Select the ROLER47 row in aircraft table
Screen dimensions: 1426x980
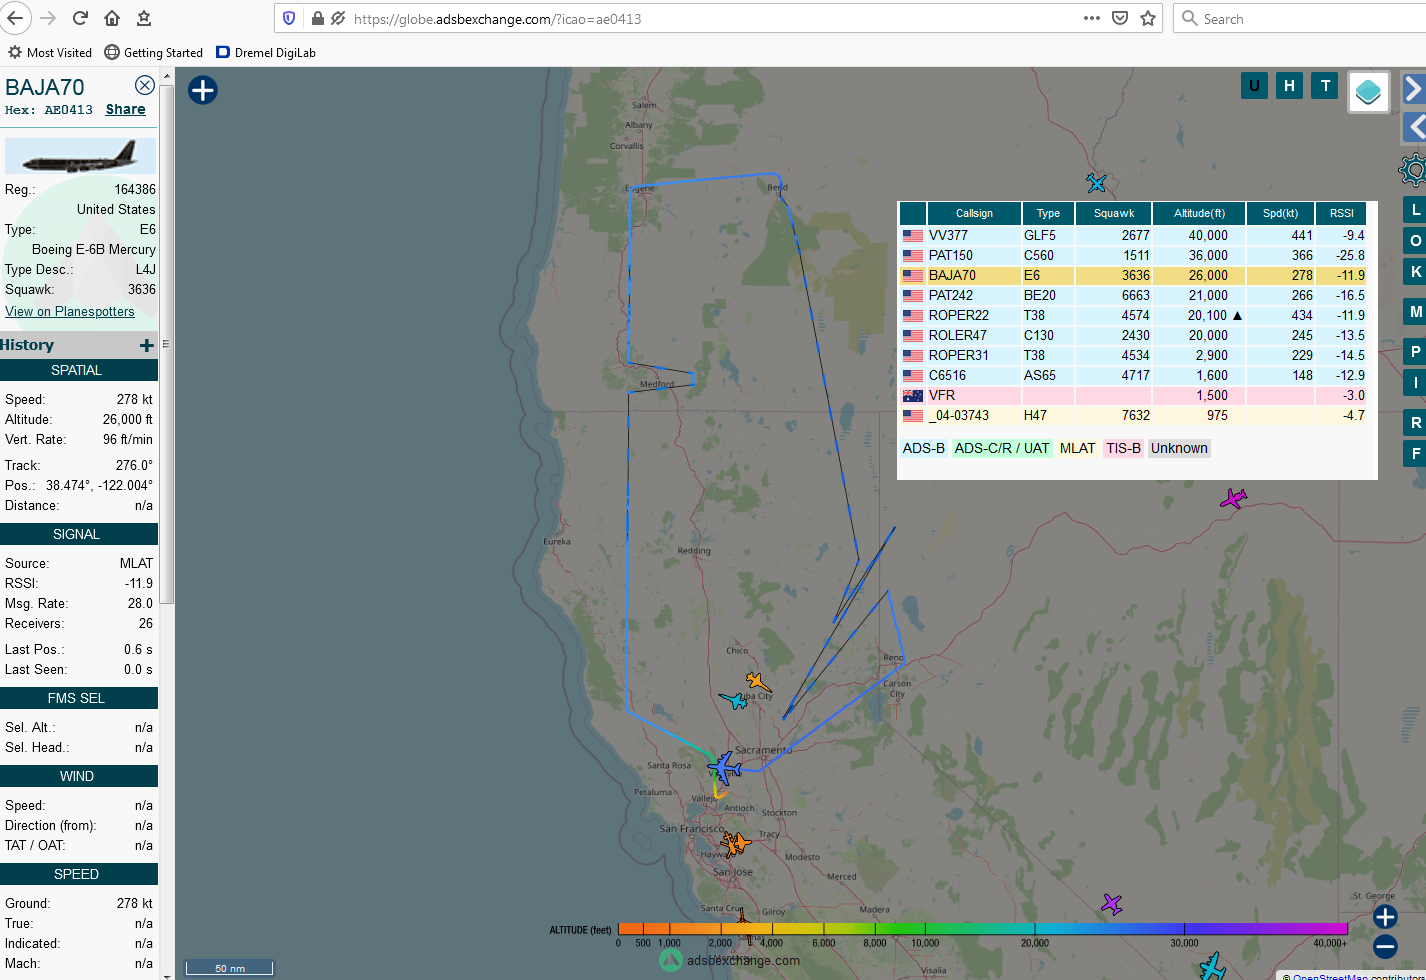[x=1133, y=335]
